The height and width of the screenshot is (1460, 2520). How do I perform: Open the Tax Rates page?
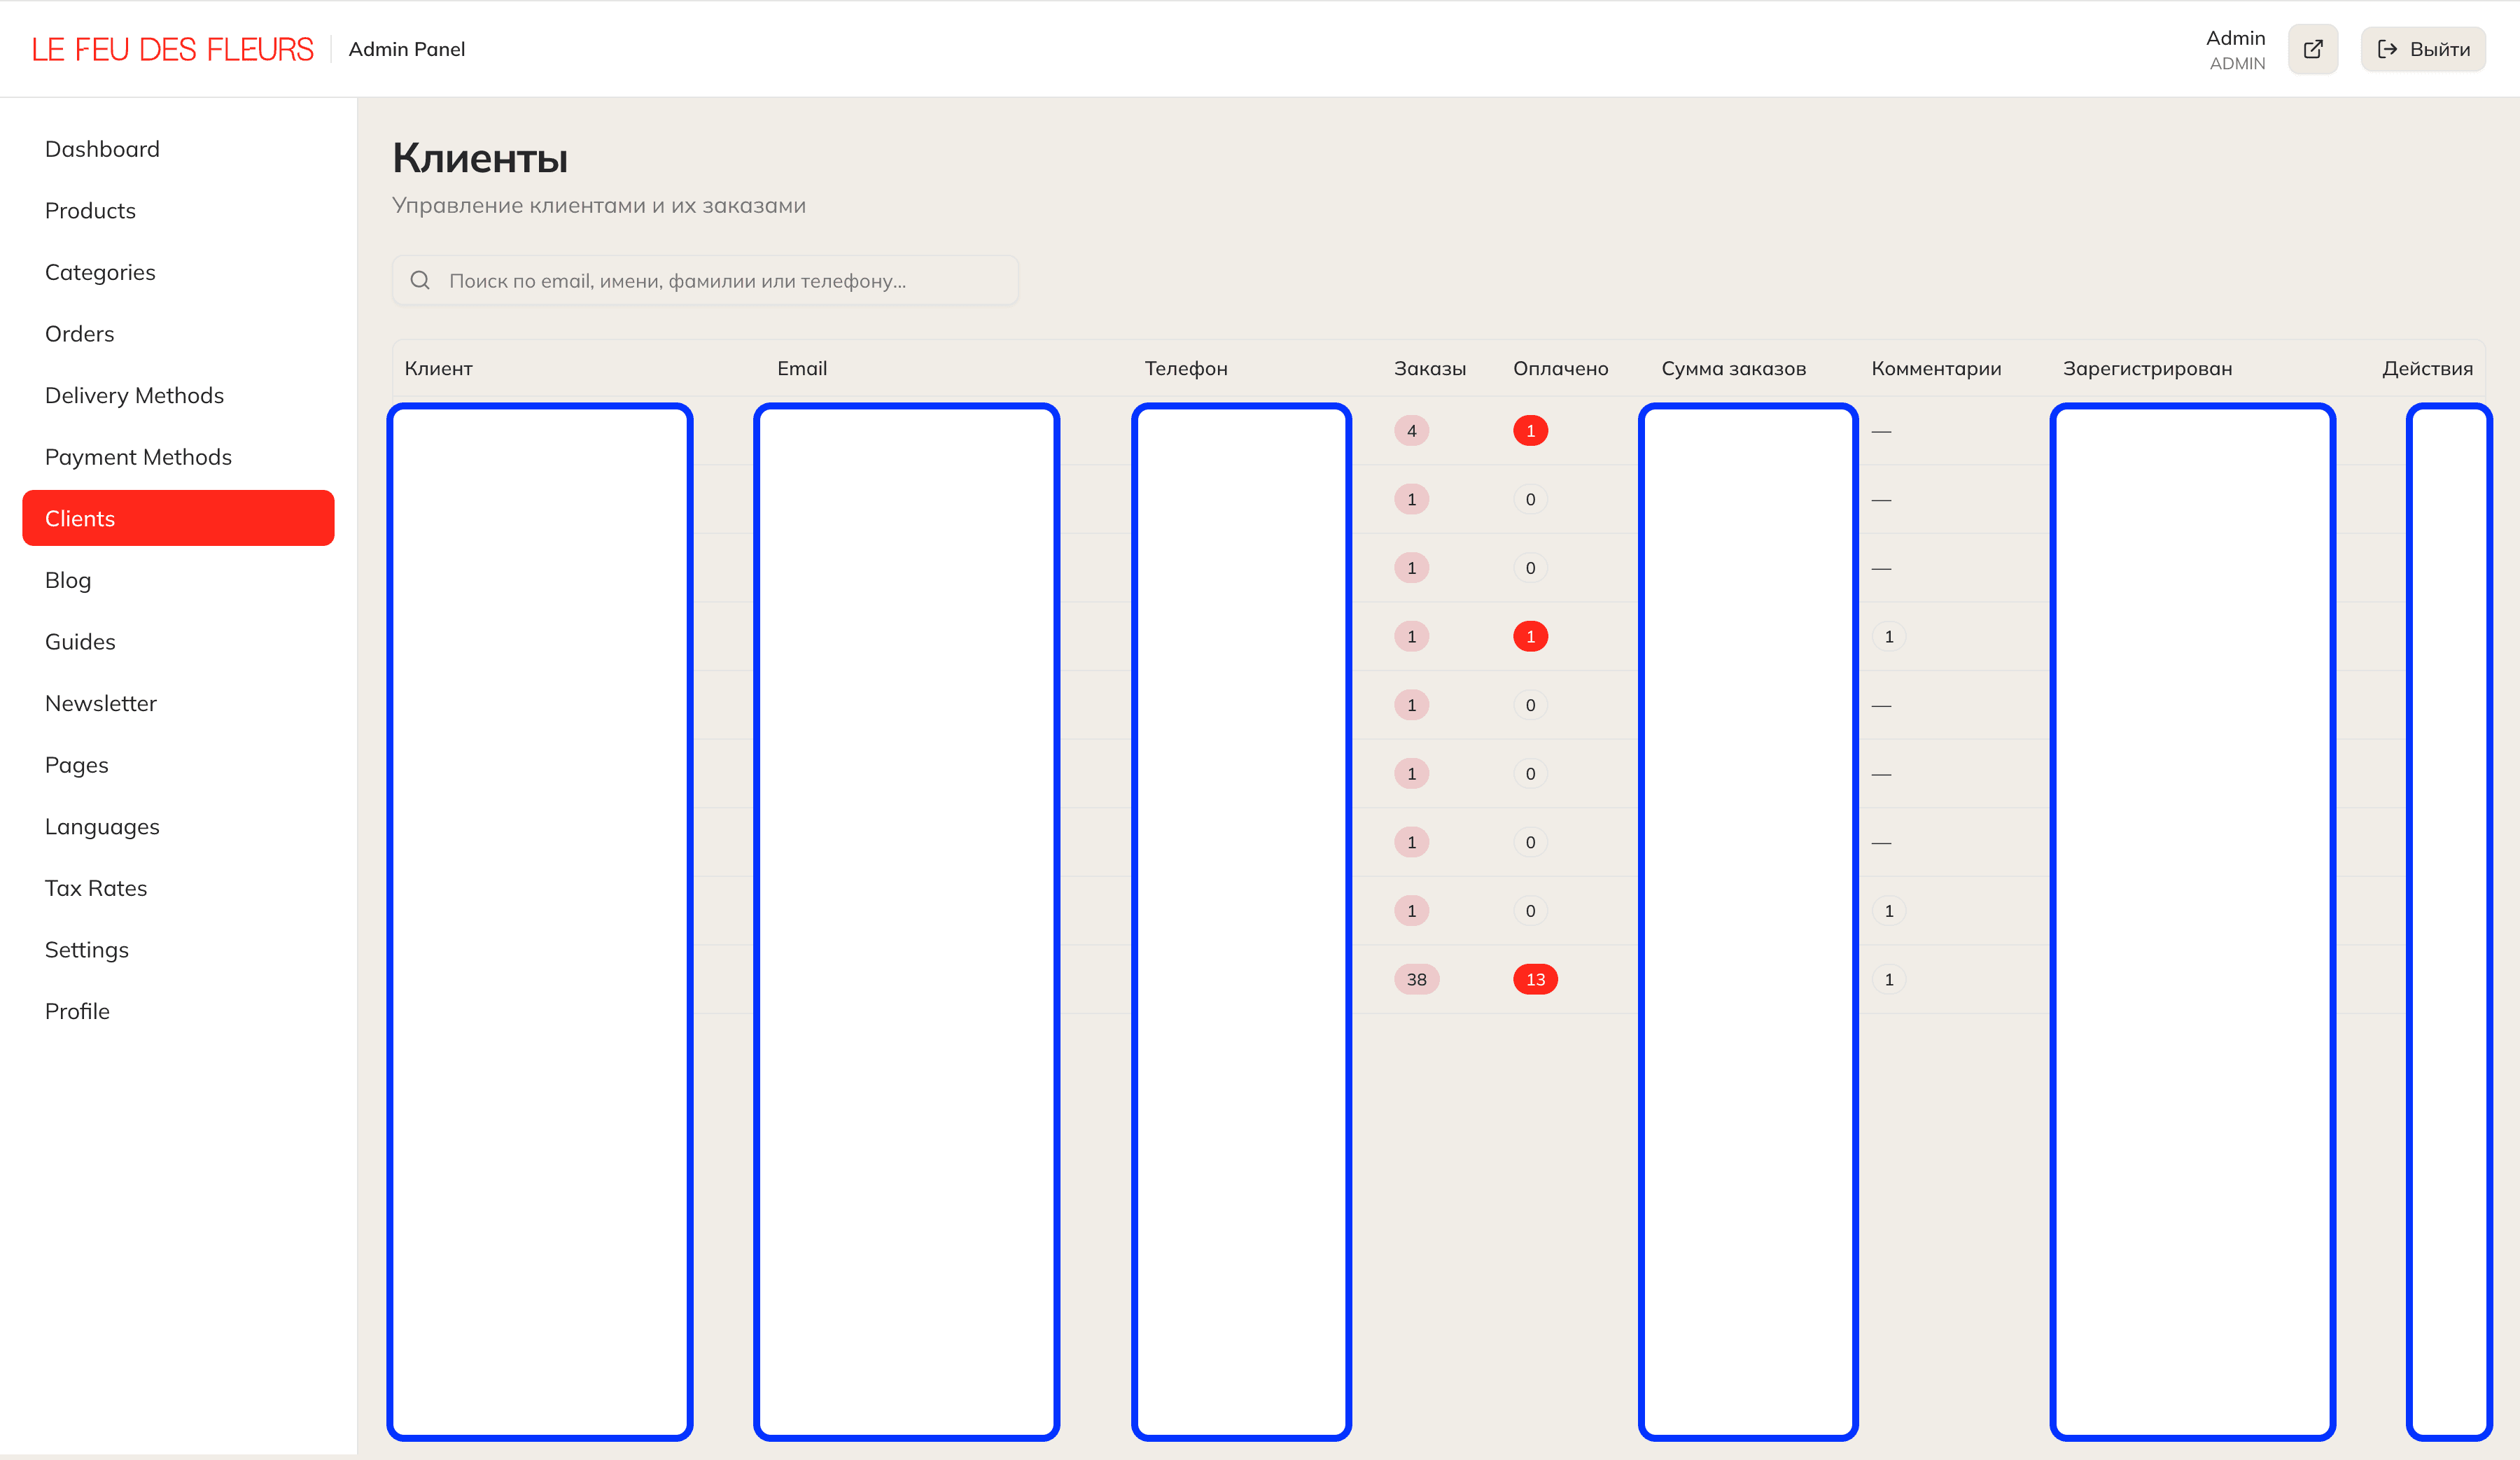pyautogui.click(x=96, y=888)
